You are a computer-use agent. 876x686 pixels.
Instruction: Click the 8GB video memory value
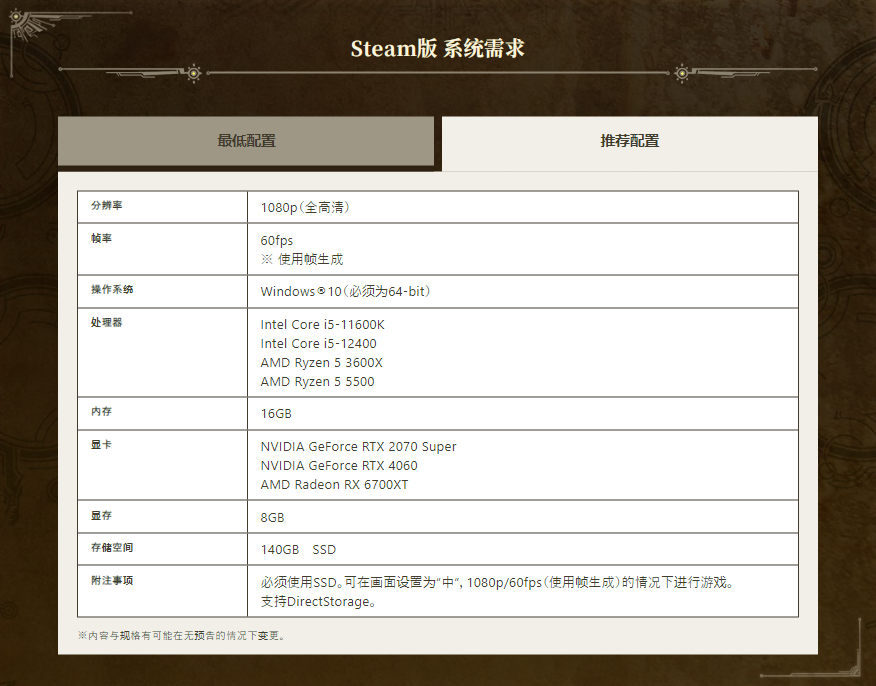click(272, 517)
